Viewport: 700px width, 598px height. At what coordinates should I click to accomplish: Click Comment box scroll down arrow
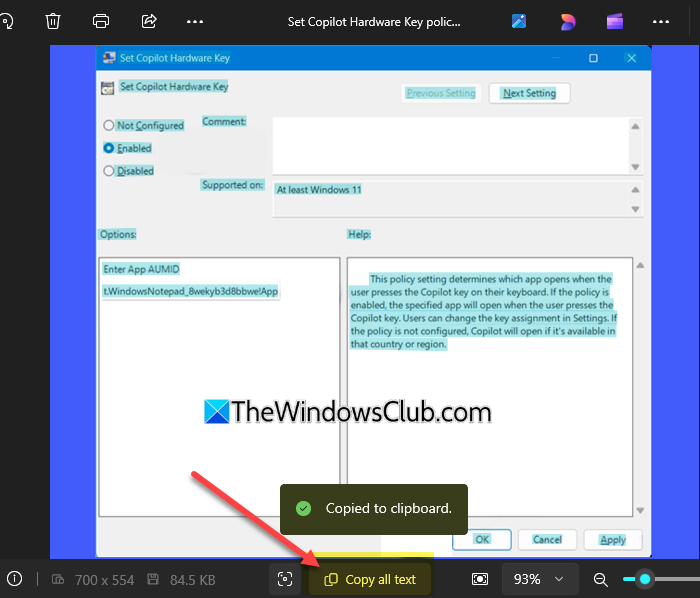point(635,167)
